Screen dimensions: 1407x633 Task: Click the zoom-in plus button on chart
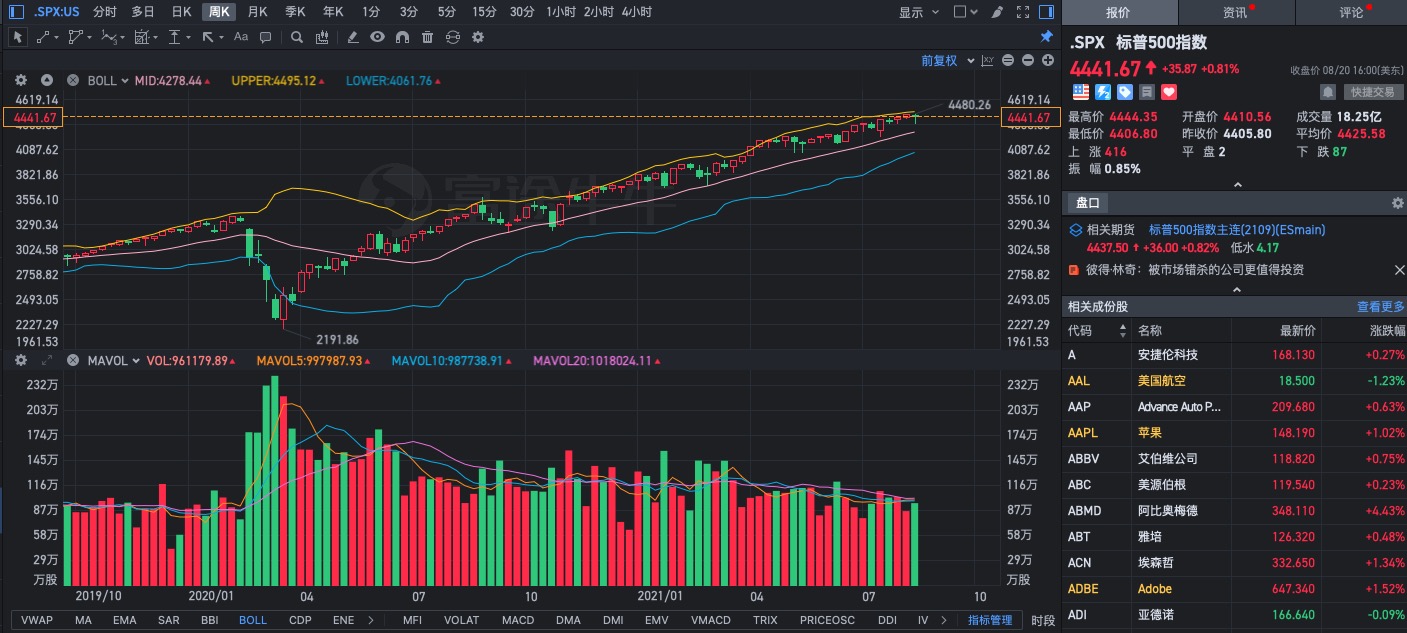(1047, 61)
